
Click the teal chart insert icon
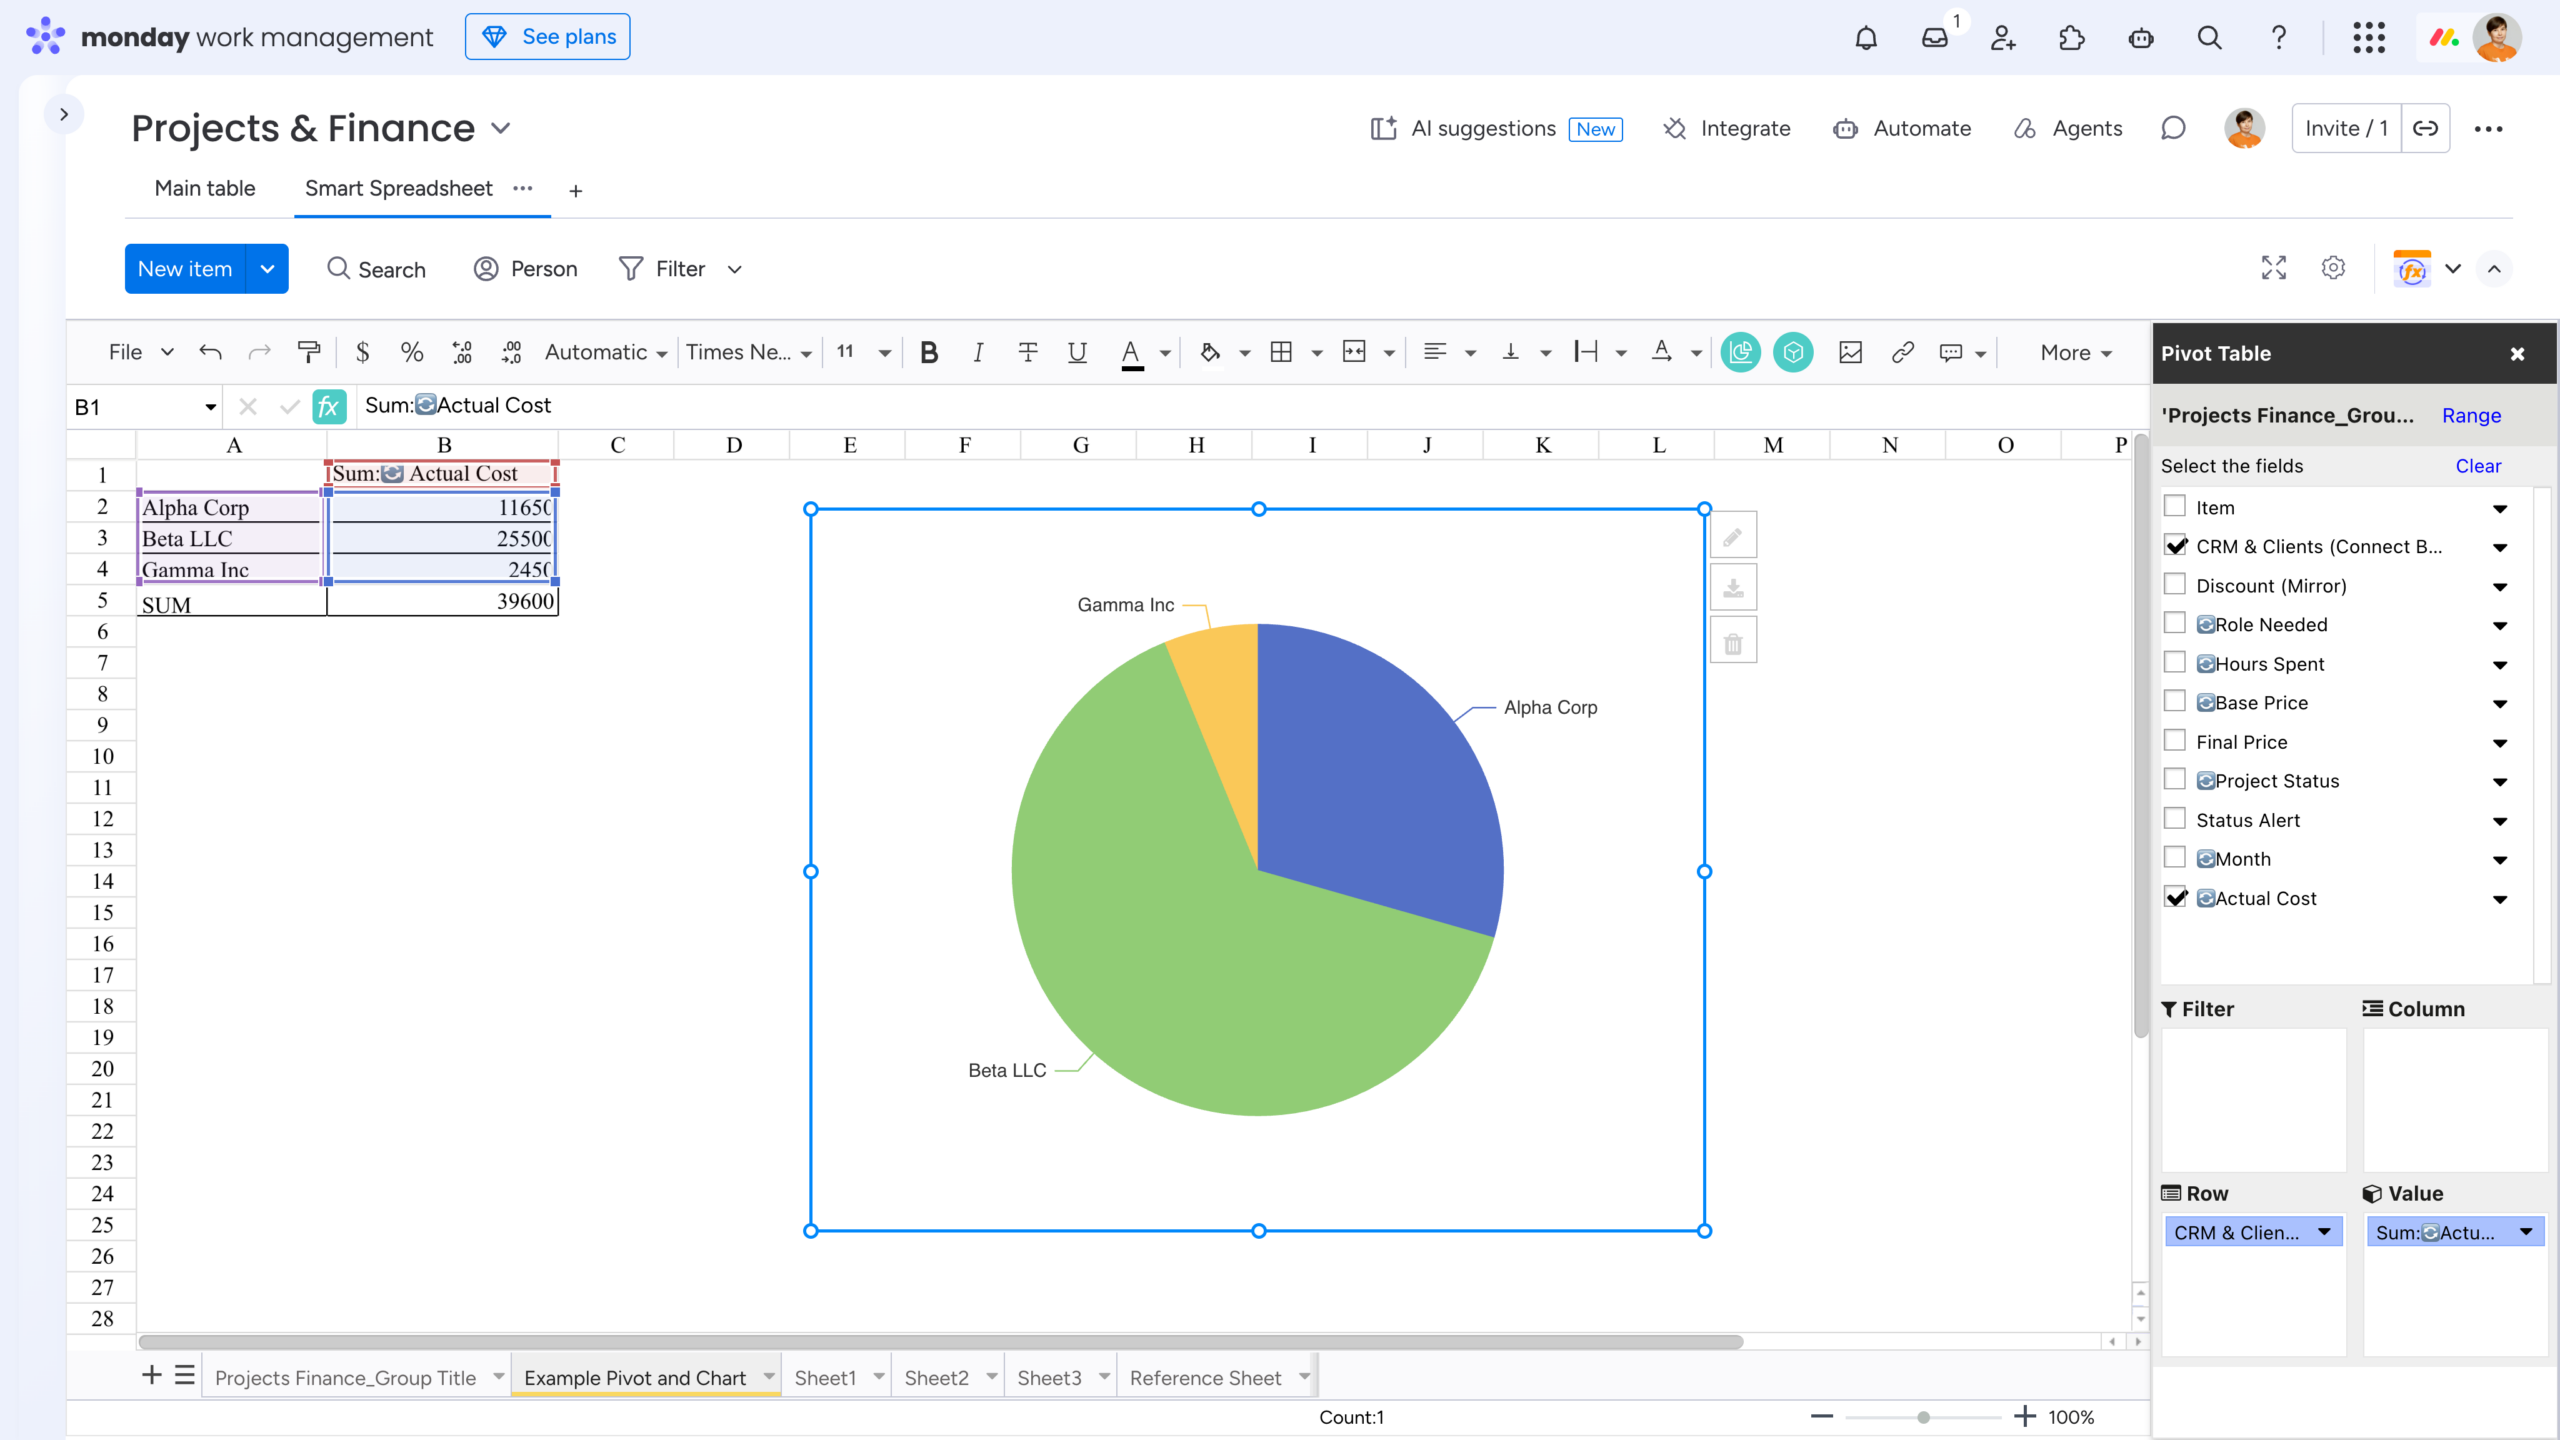coord(1741,352)
